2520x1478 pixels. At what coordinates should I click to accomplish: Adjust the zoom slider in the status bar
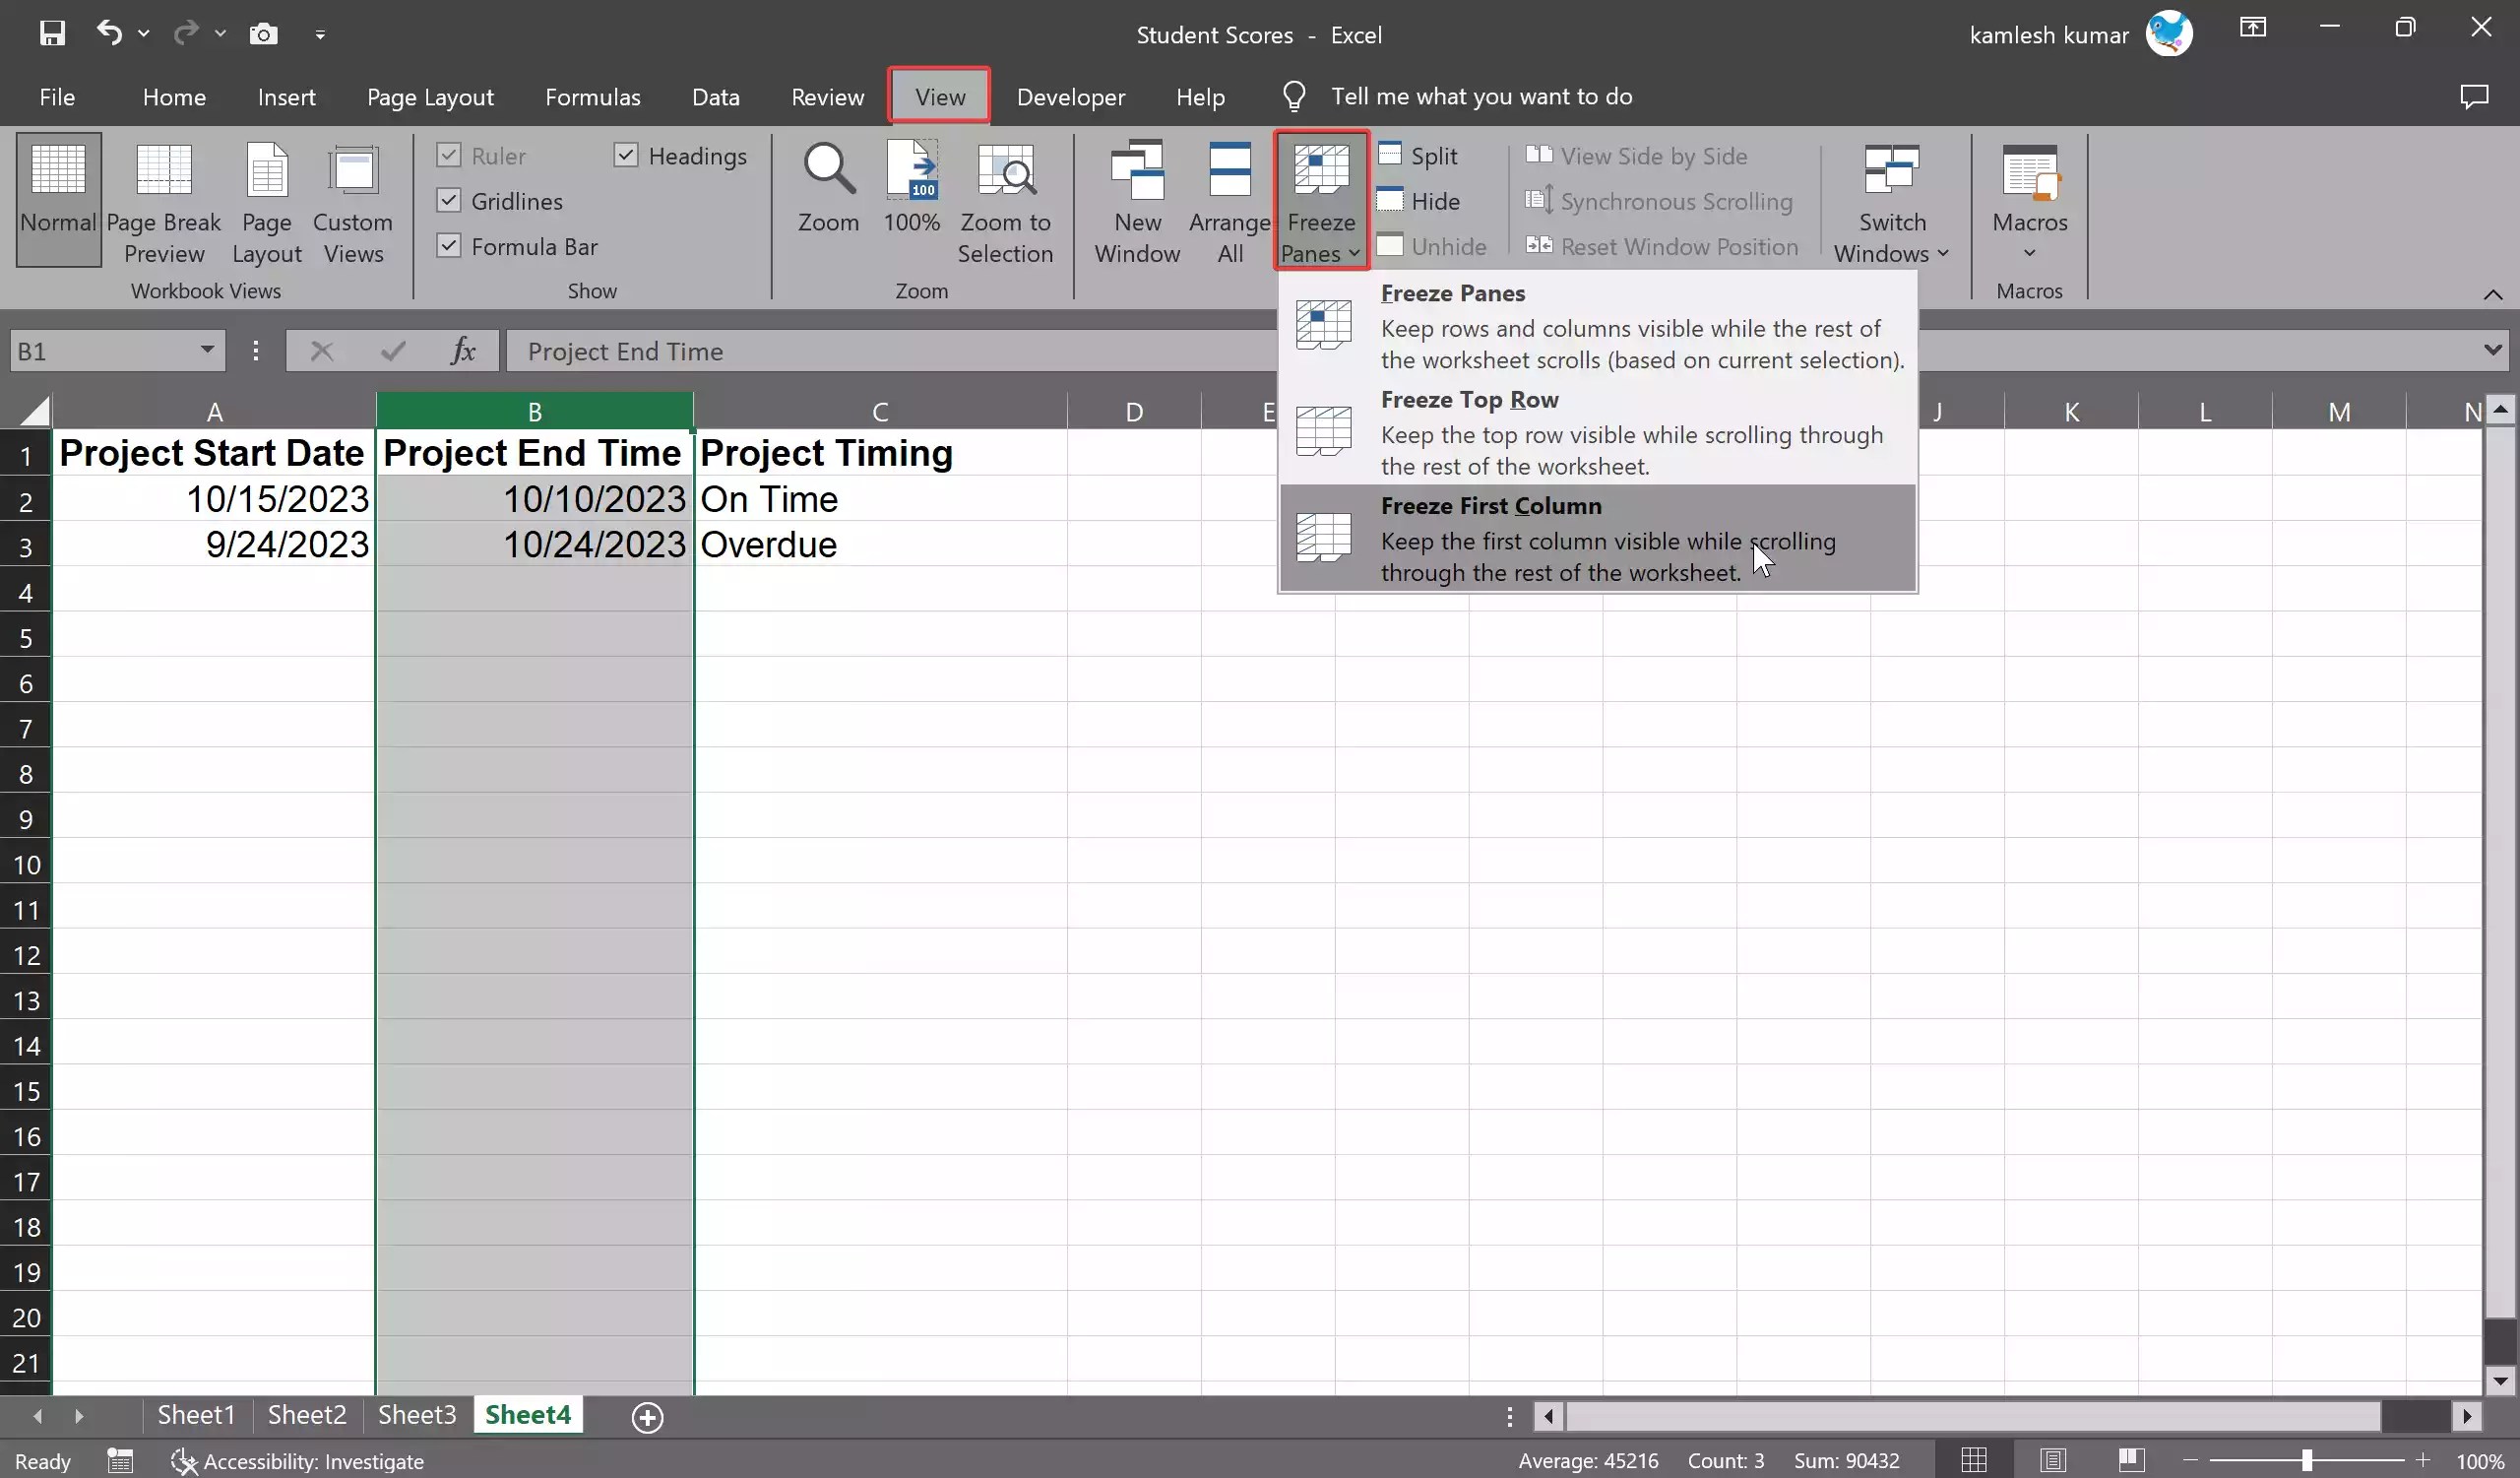pos(2307,1460)
